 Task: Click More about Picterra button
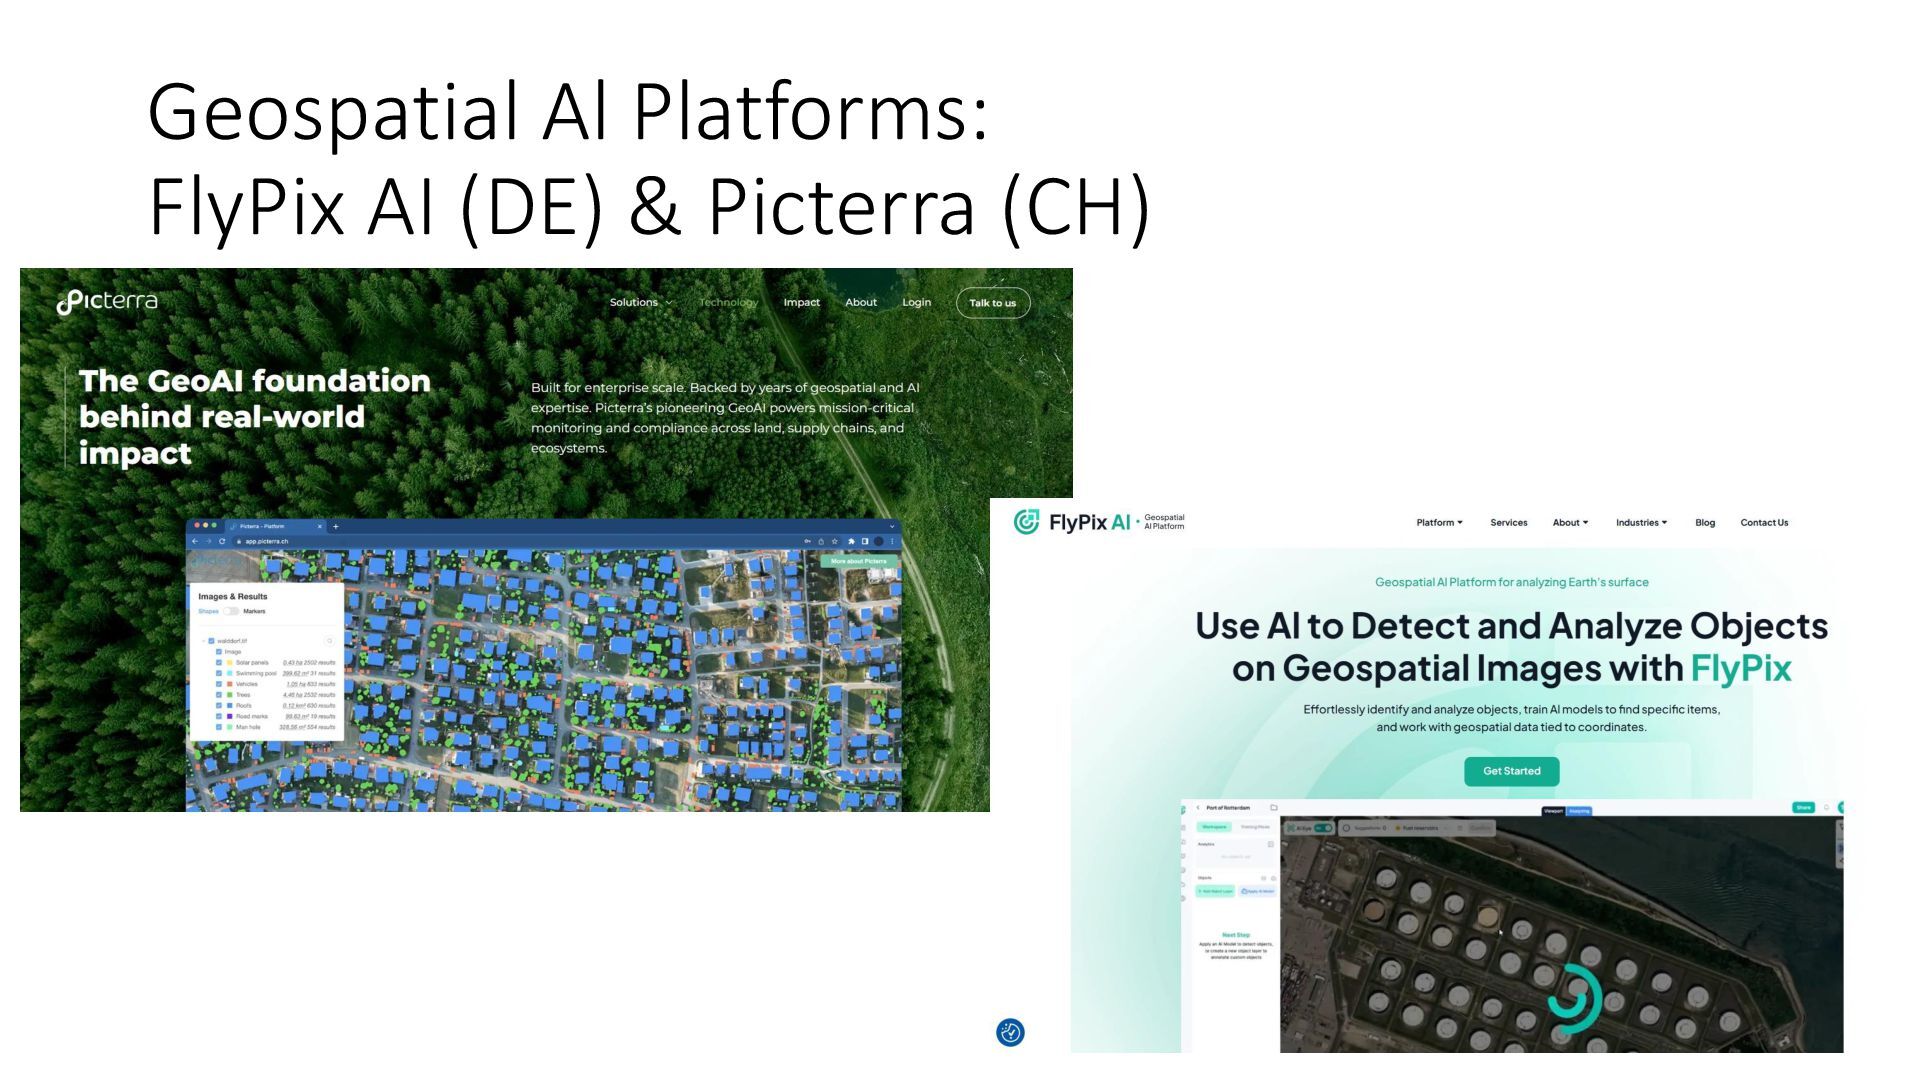(x=859, y=561)
